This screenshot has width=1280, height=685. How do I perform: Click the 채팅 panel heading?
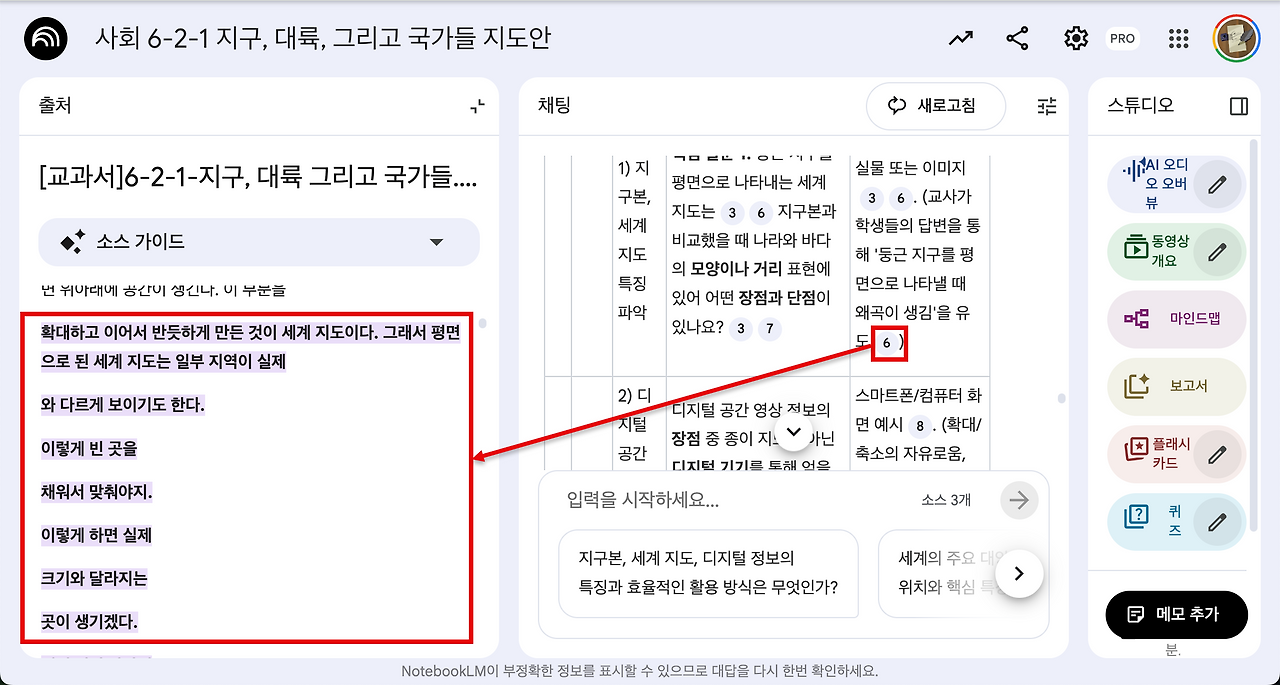pyautogui.click(x=554, y=106)
